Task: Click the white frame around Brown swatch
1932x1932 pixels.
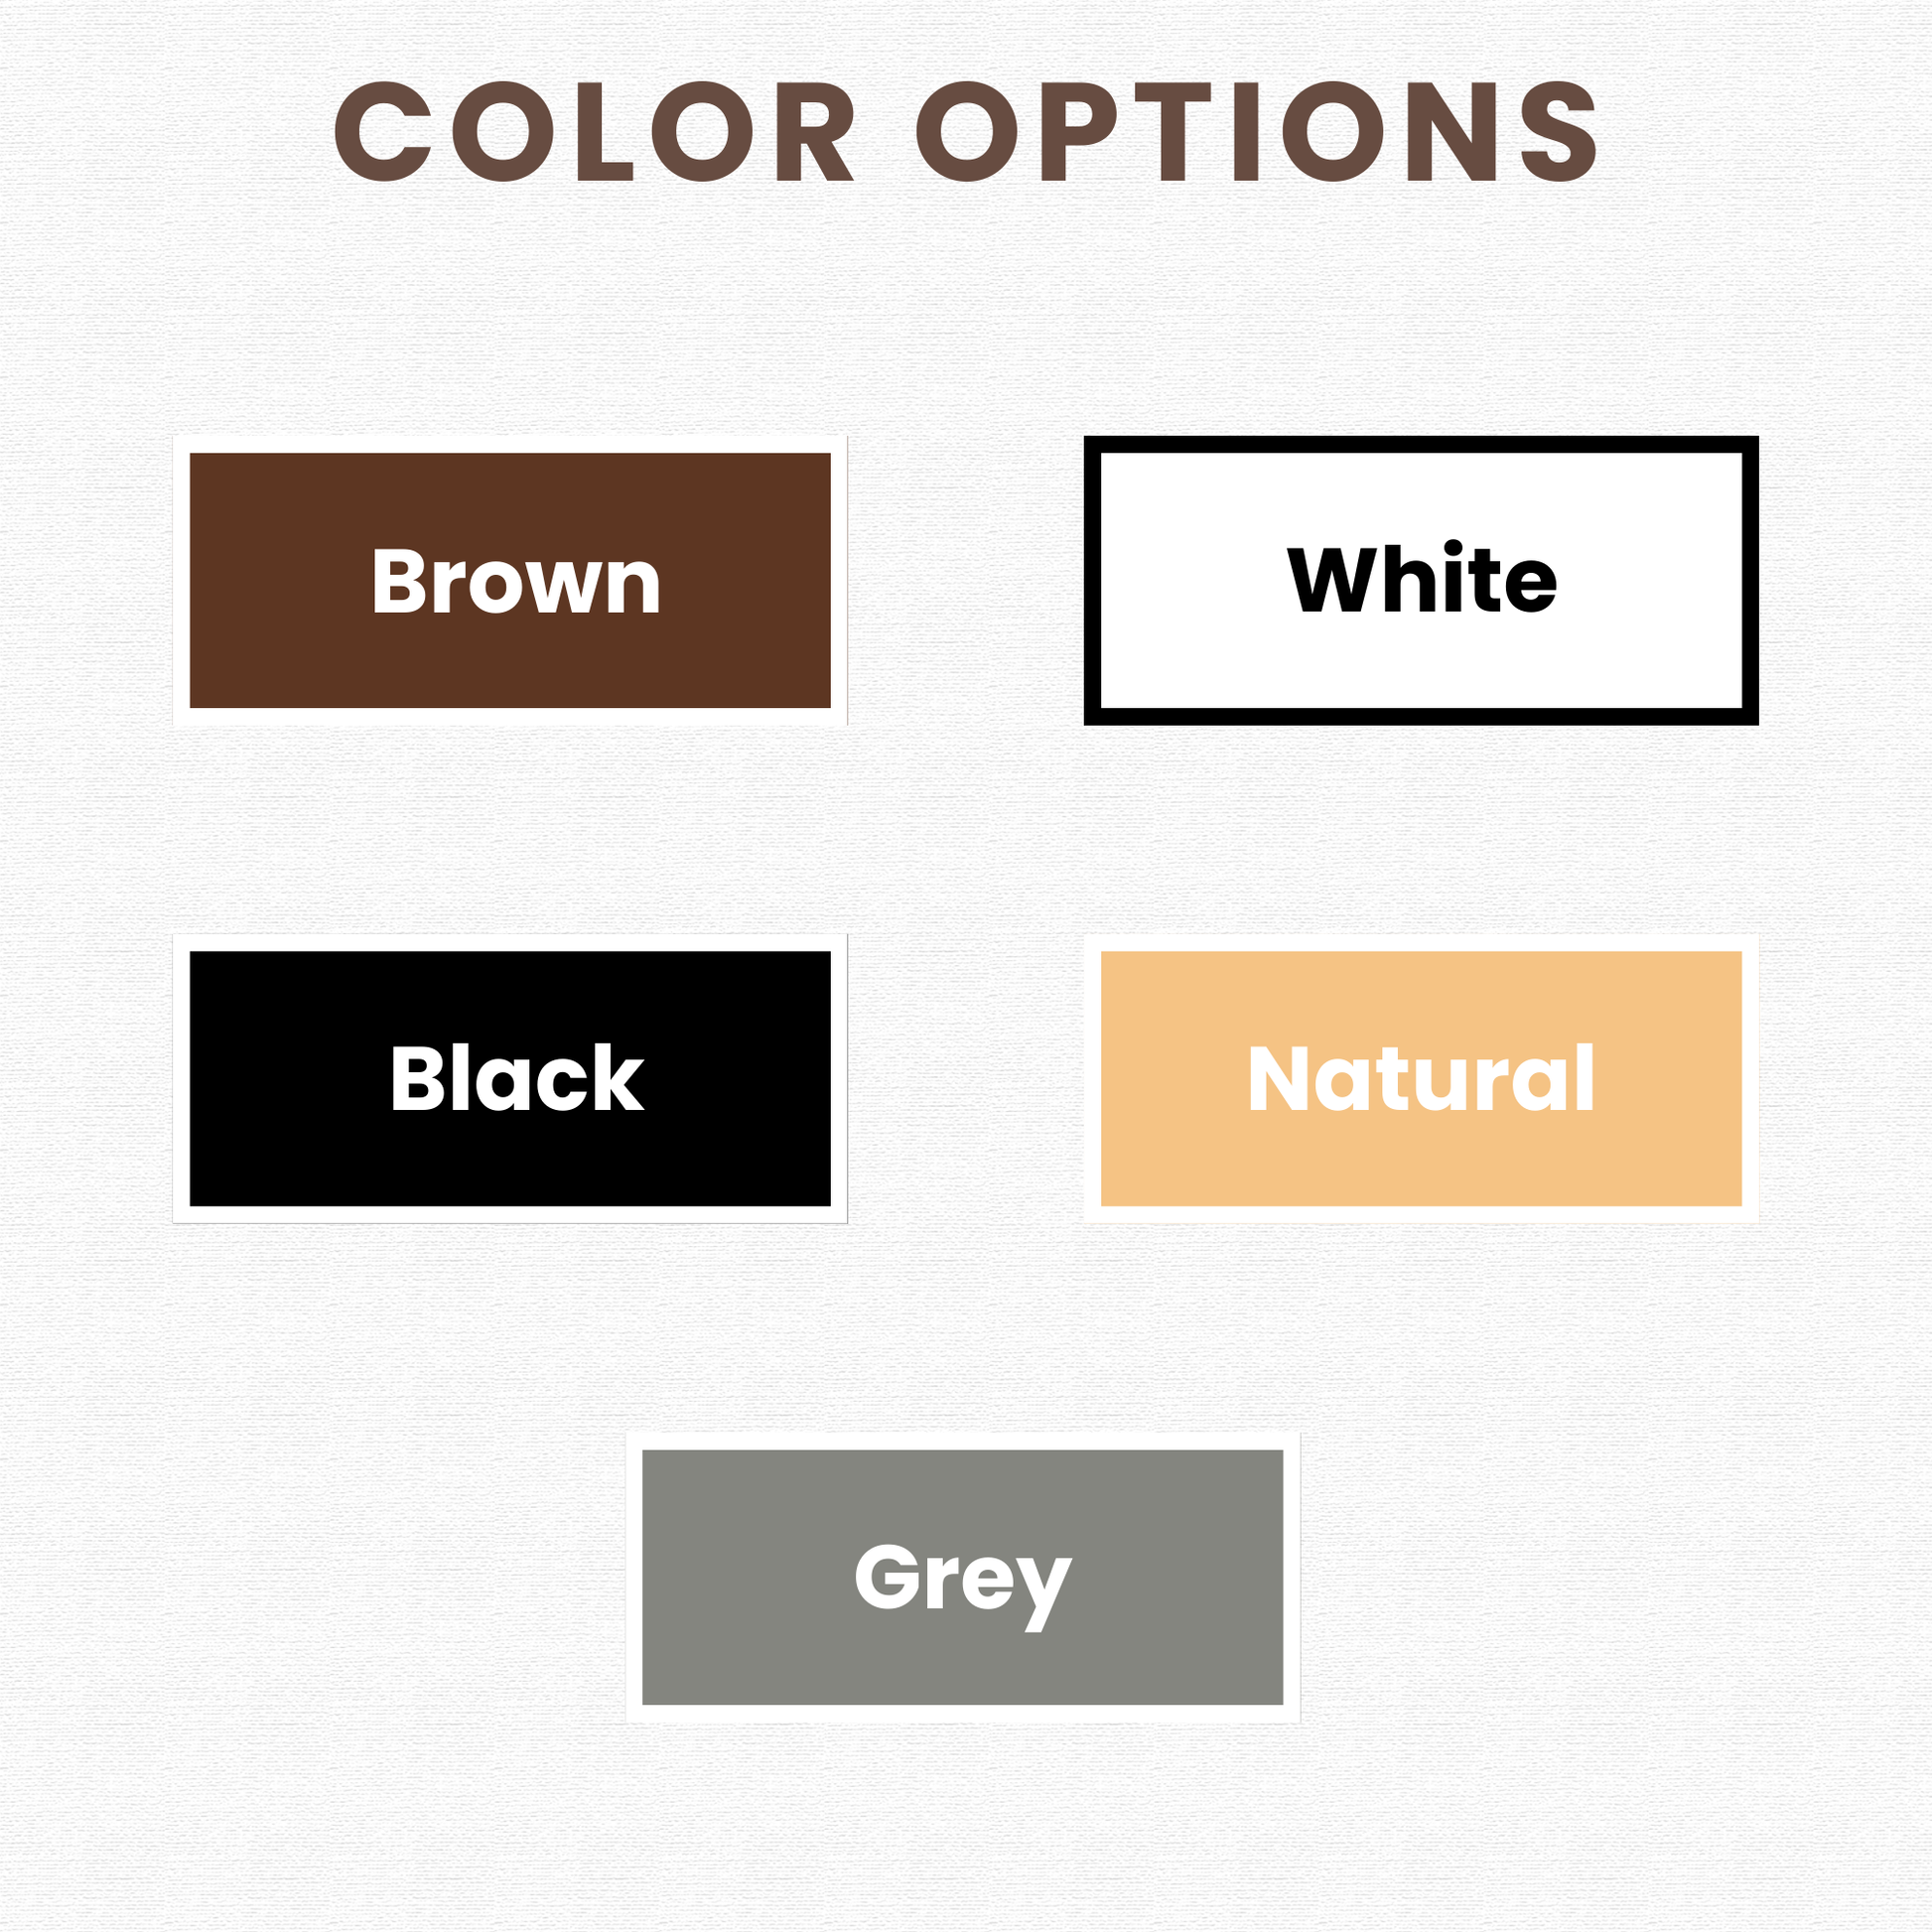Action: tap(510, 444)
